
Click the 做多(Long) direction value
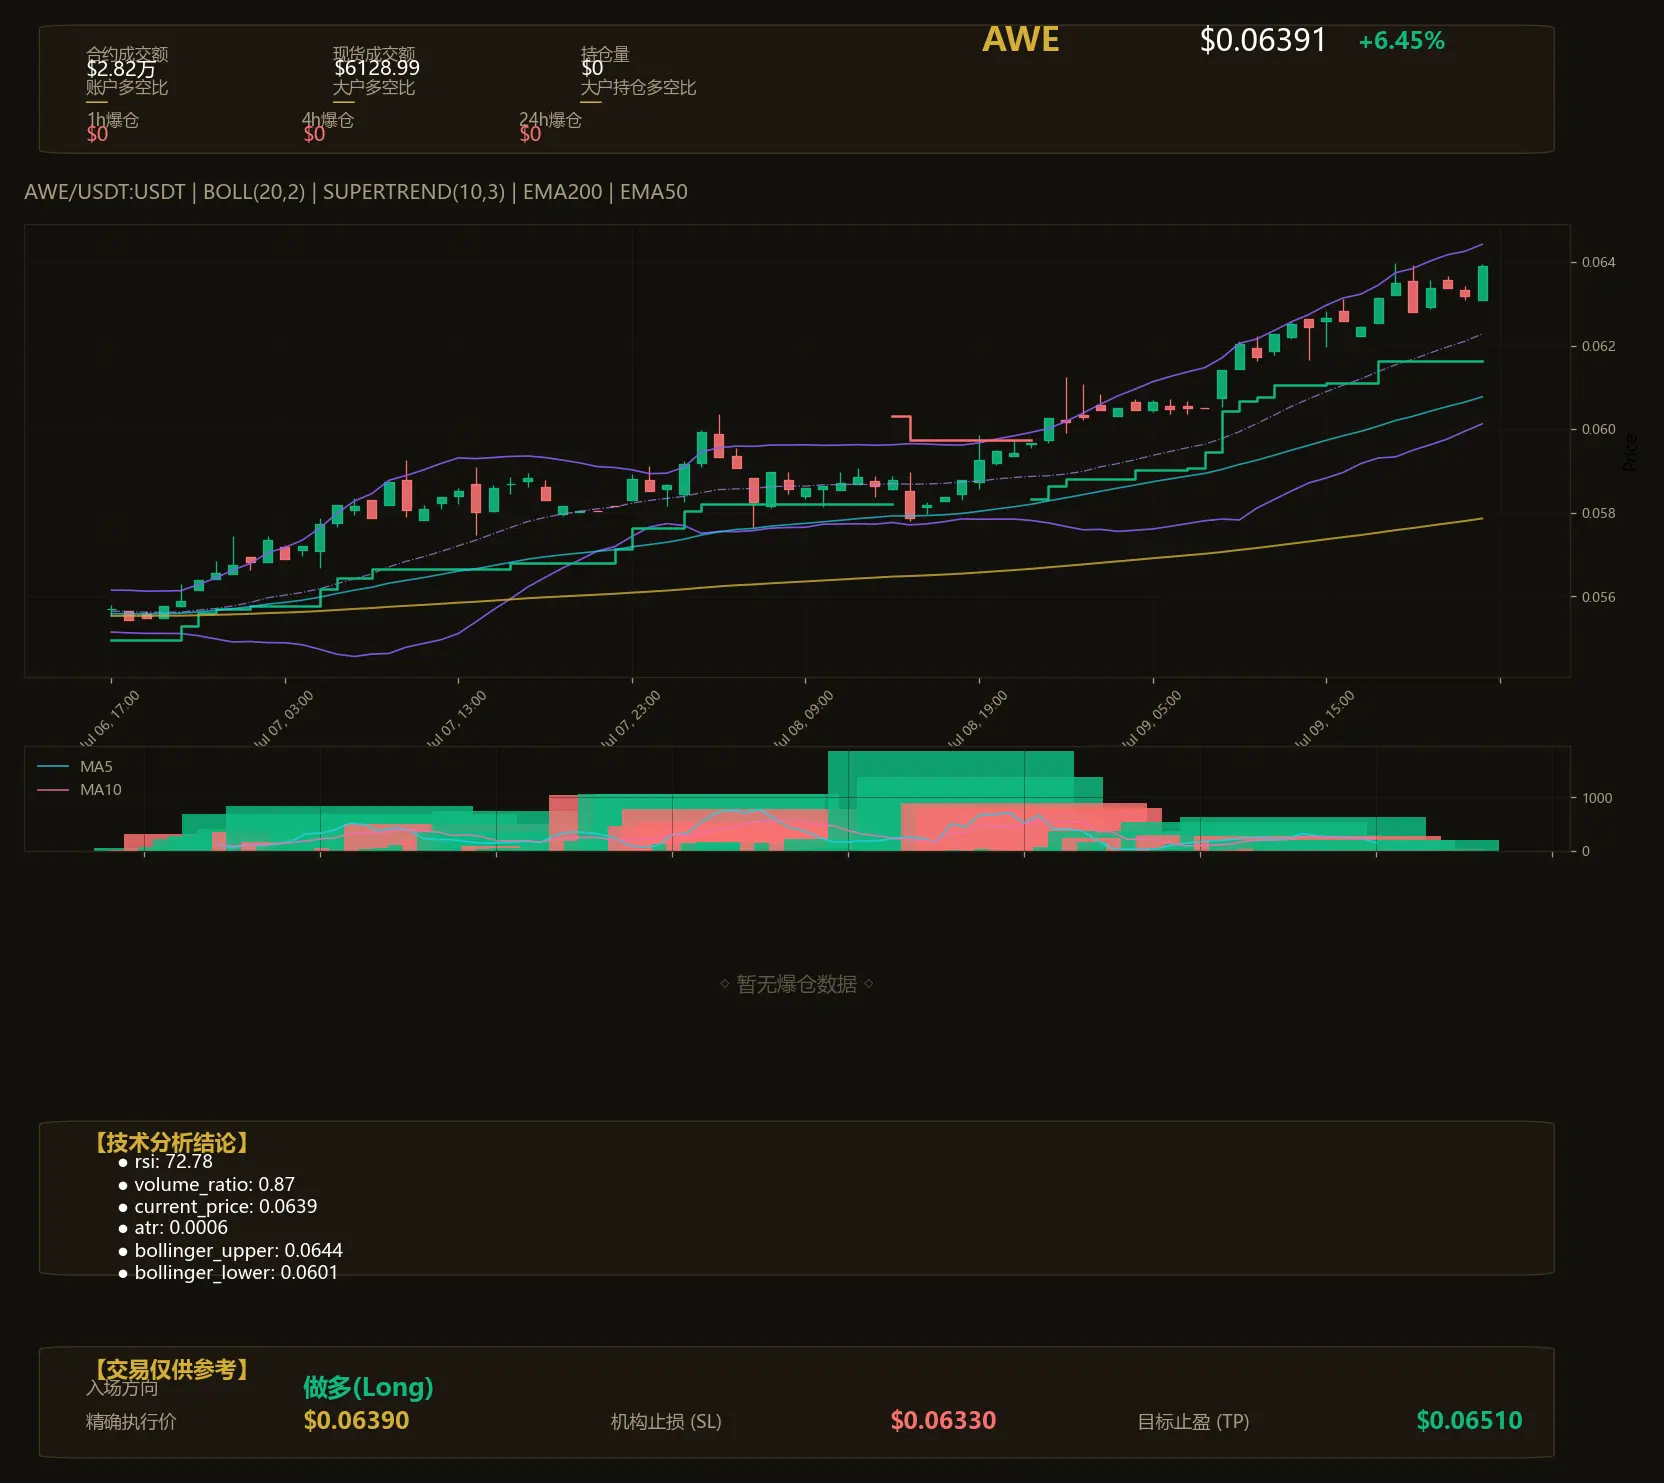368,1387
